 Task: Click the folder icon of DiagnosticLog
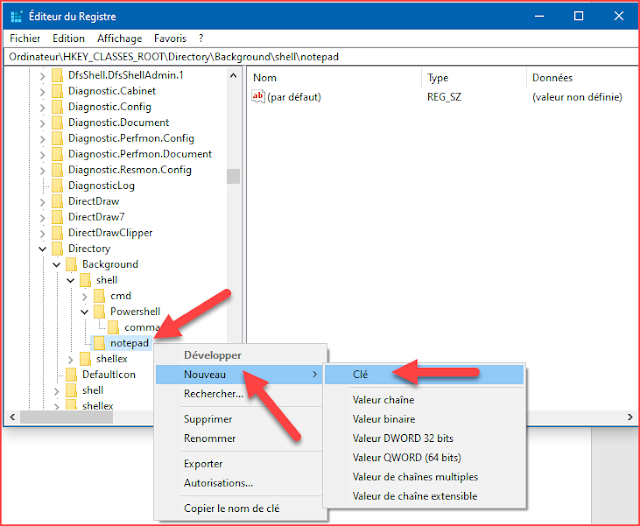[58, 186]
